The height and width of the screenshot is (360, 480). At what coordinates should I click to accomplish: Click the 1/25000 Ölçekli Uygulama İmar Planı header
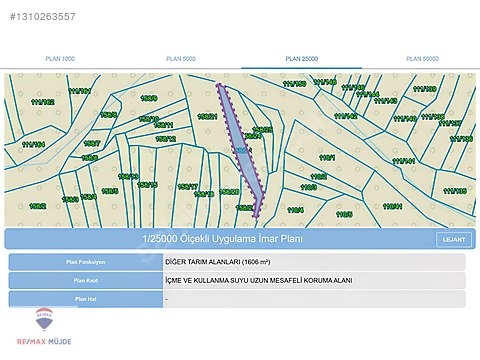pyautogui.click(x=223, y=239)
